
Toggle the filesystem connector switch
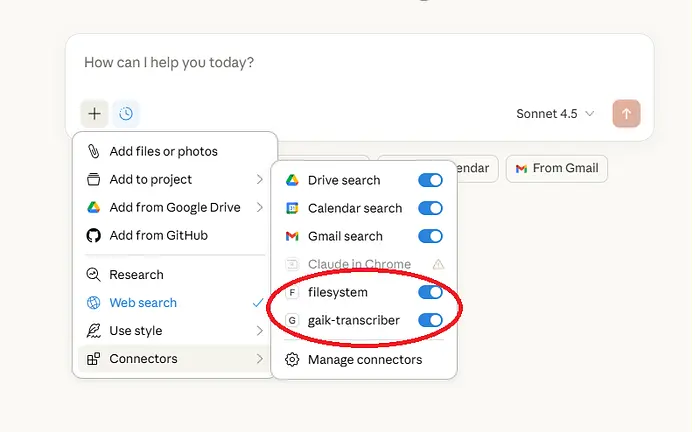(x=430, y=292)
